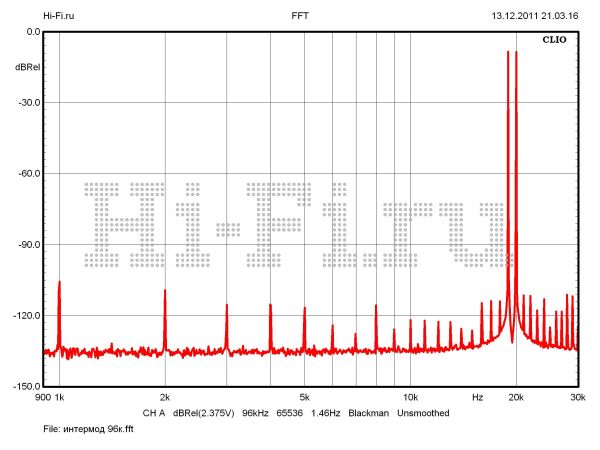Click the -120.0 y-axis tick label

point(25,315)
